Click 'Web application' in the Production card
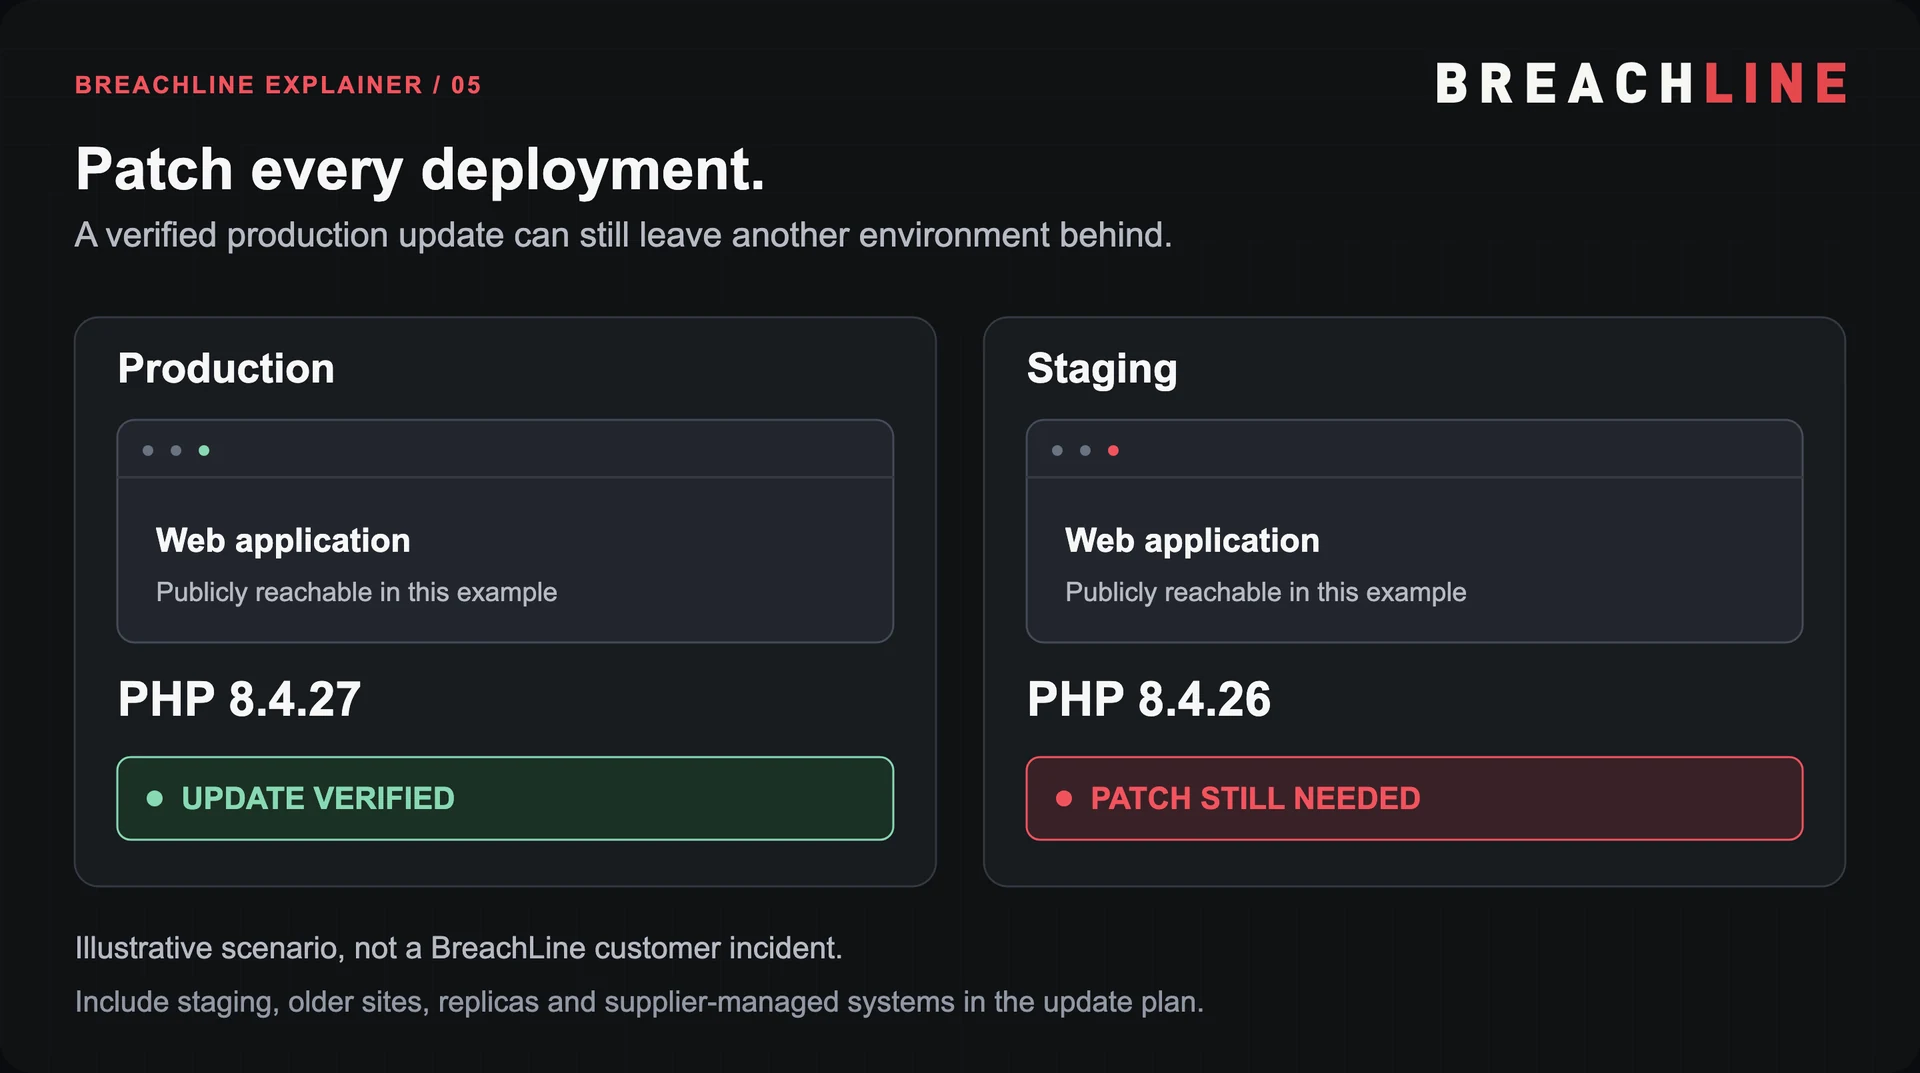The height and width of the screenshot is (1073, 1920). pyautogui.click(x=283, y=541)
